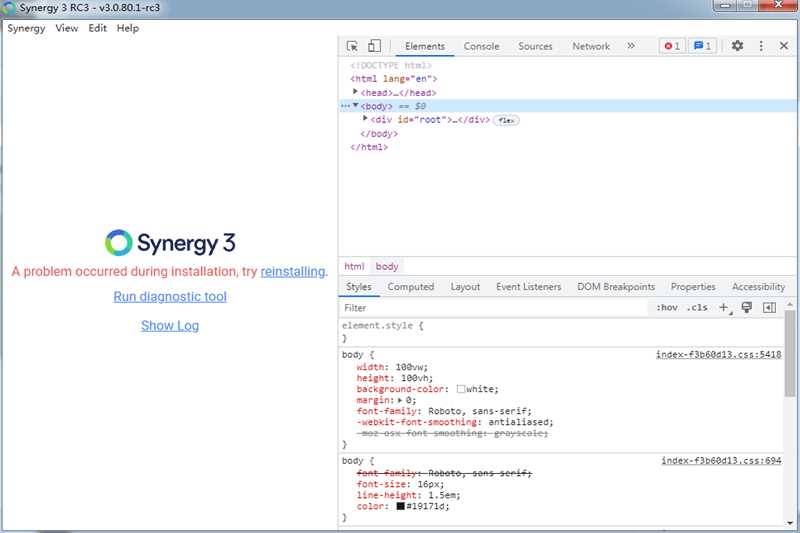Click the Show Log link

coord(170,325)
